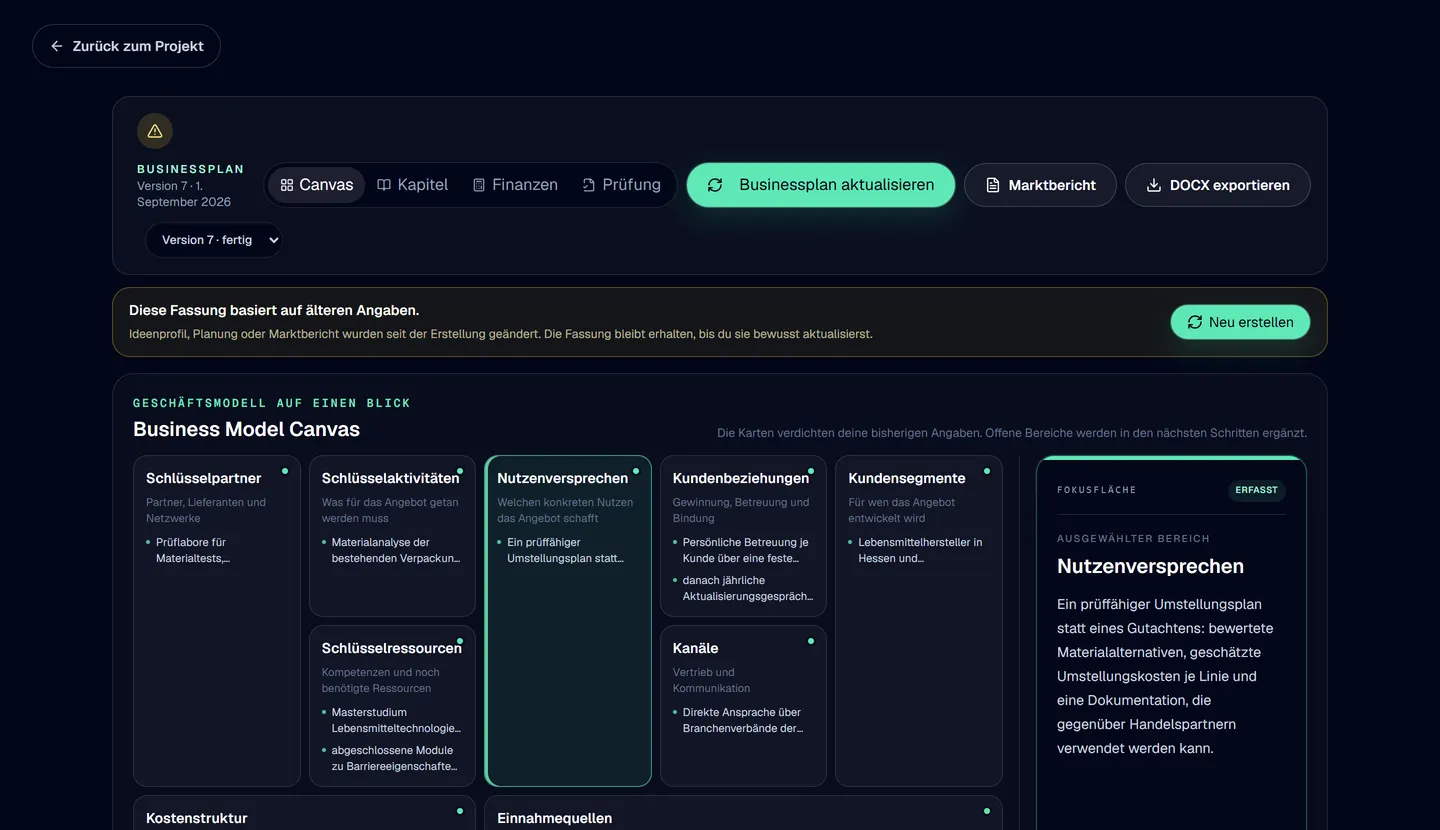1440x830 pixels.
Task: Click the refresh icon in Neu erstellen
Action: tap(1194, 322)
